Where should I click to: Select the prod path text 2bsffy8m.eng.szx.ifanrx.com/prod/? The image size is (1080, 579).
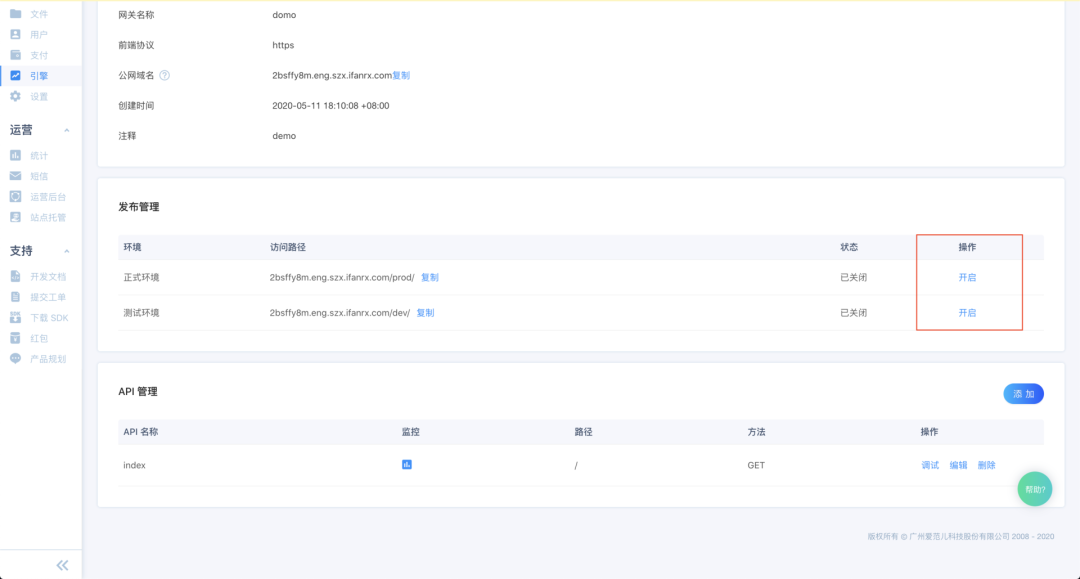(x=342, y=277)
